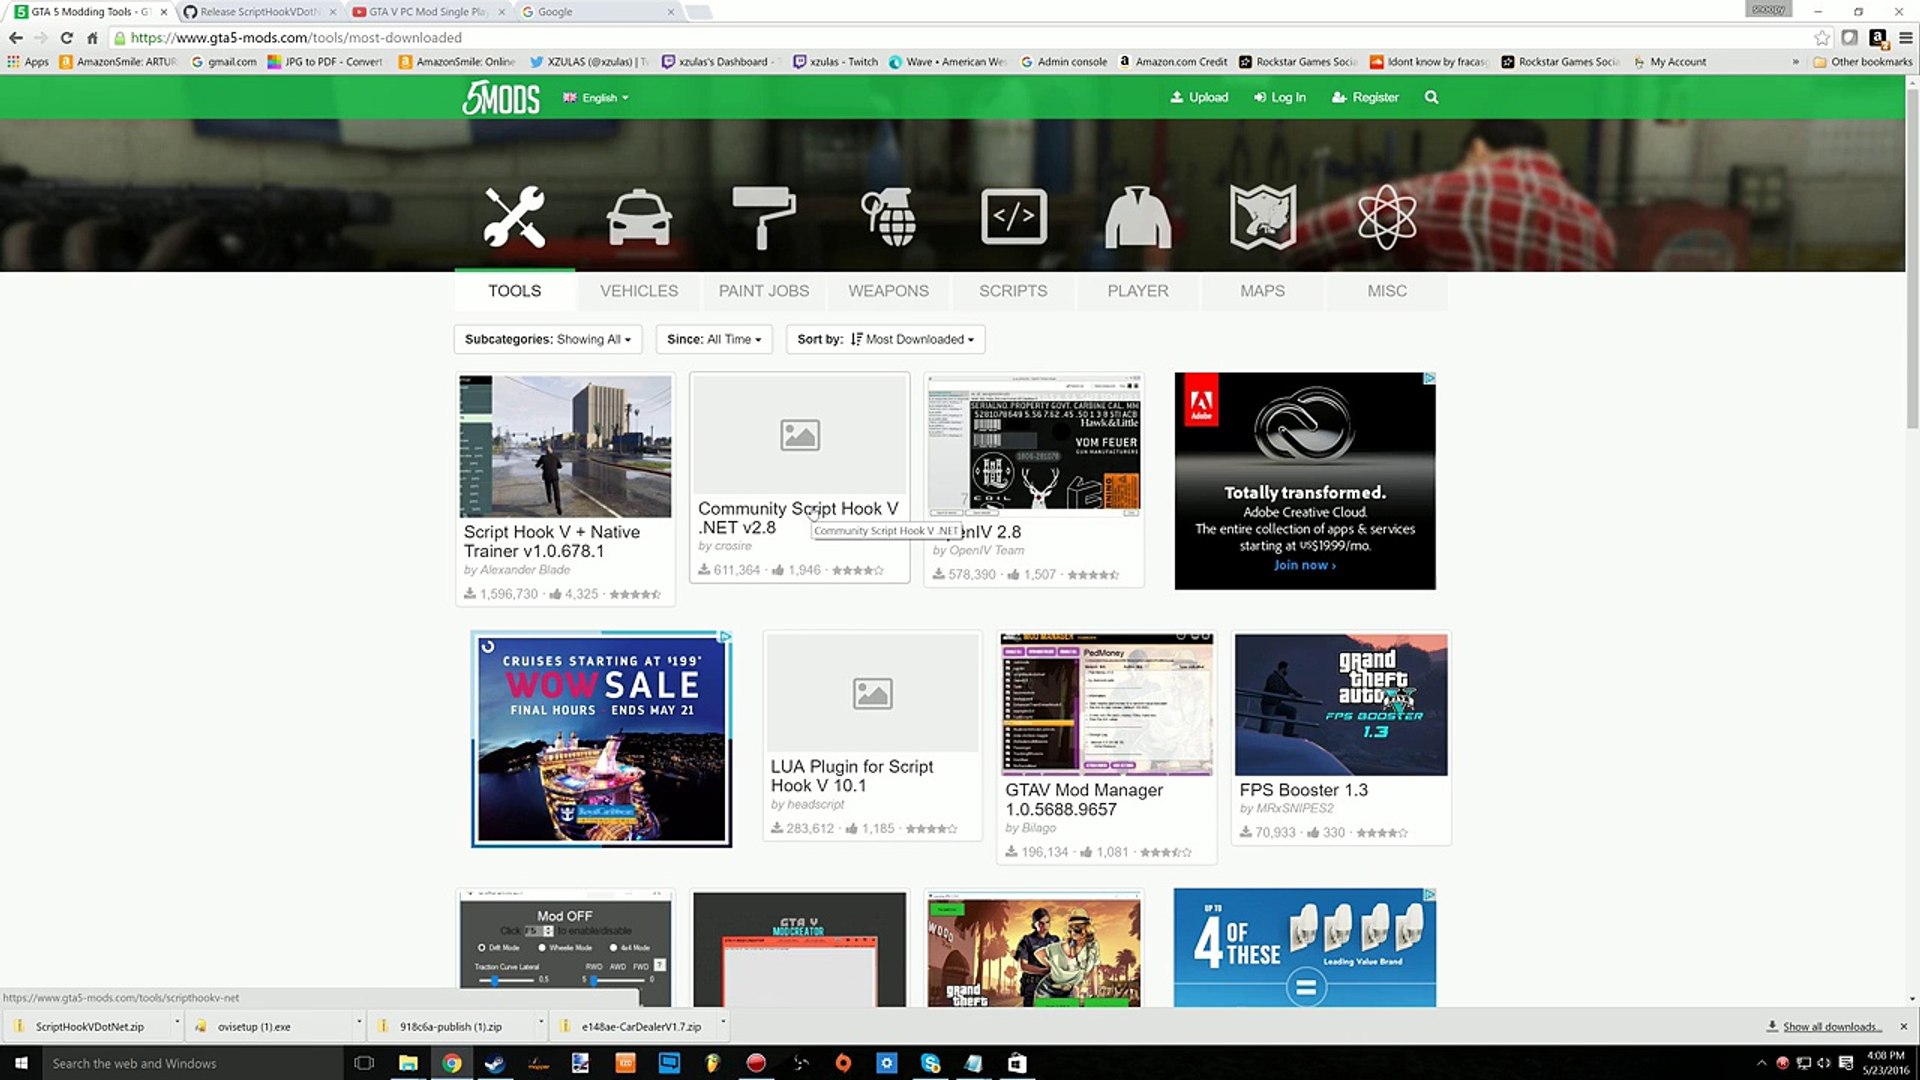1920x1080 pixels.
Task: Open File Explorer from the taskbar
Action: point(408,1063)
